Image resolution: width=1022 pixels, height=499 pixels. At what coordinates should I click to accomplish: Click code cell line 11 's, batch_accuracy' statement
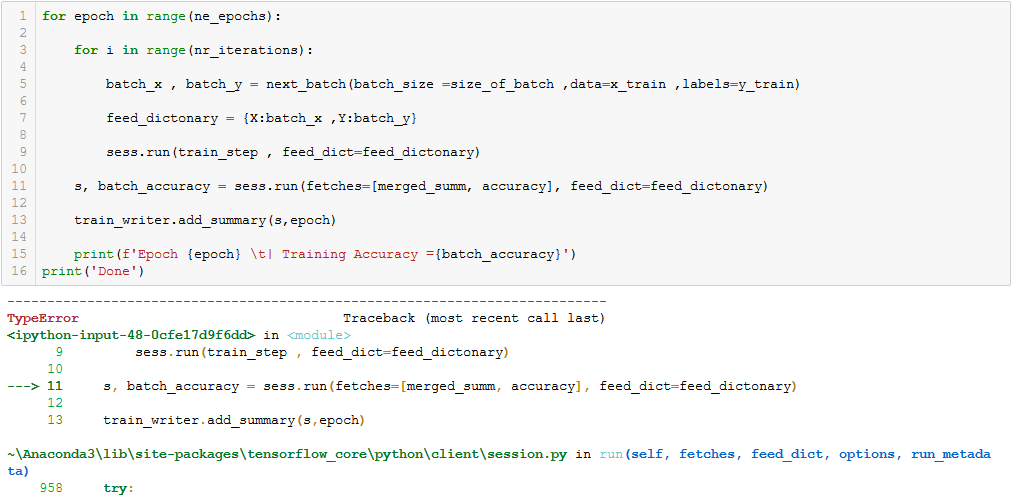pyautogui.click(x=421, y=186)
